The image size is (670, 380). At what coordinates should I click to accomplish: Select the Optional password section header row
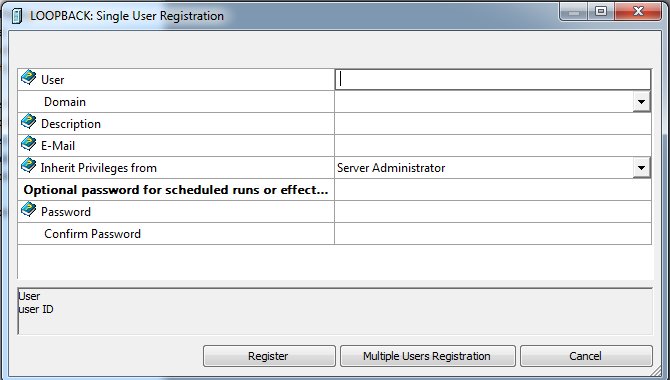pos(335,190)
